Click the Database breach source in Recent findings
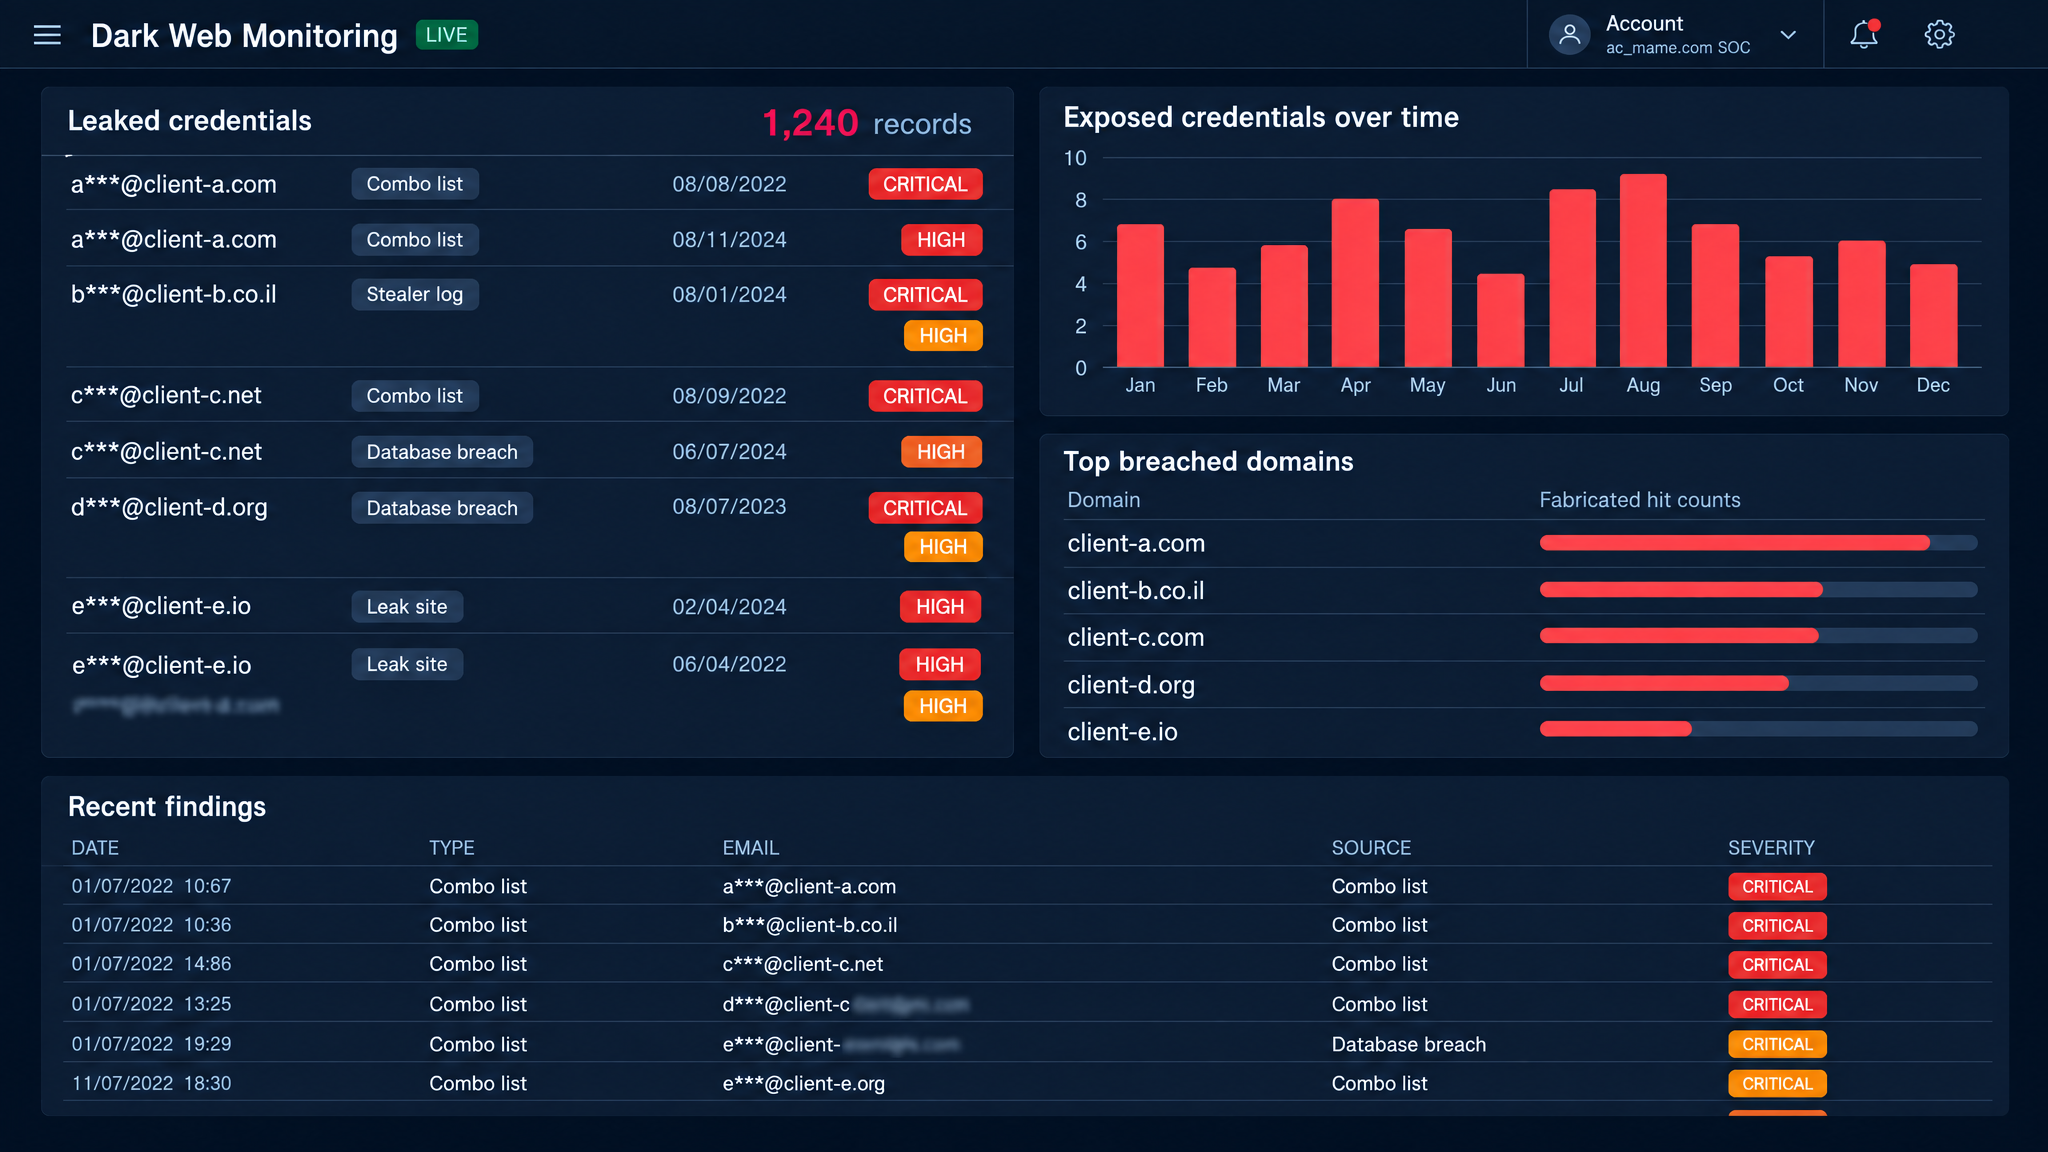 1408,1044
